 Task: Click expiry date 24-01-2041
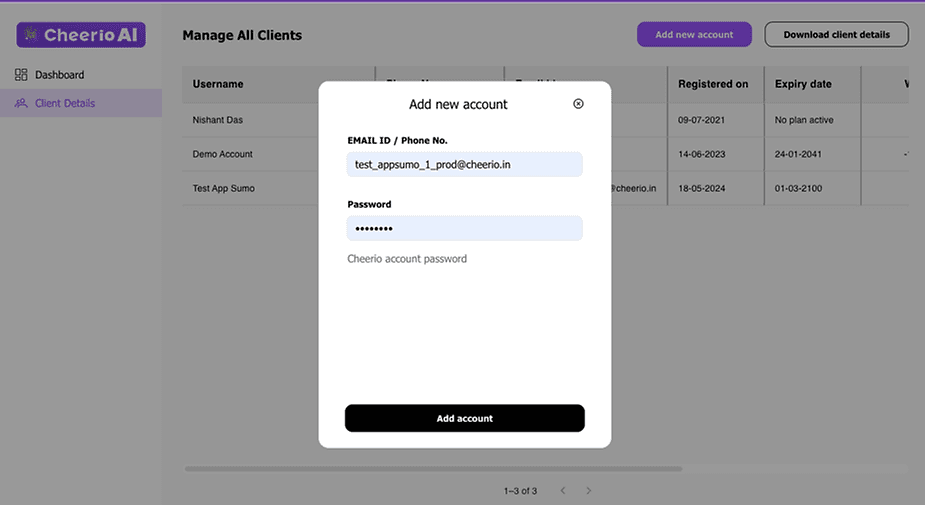(798, 154)
